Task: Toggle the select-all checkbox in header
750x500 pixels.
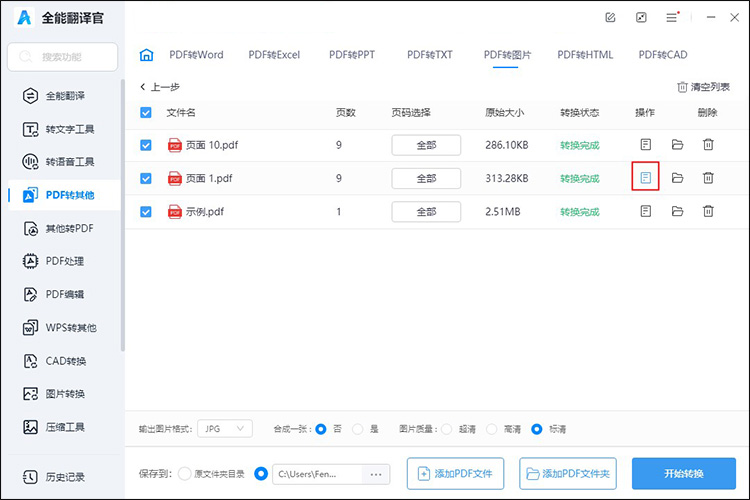Action: click(x=146, y=112)
